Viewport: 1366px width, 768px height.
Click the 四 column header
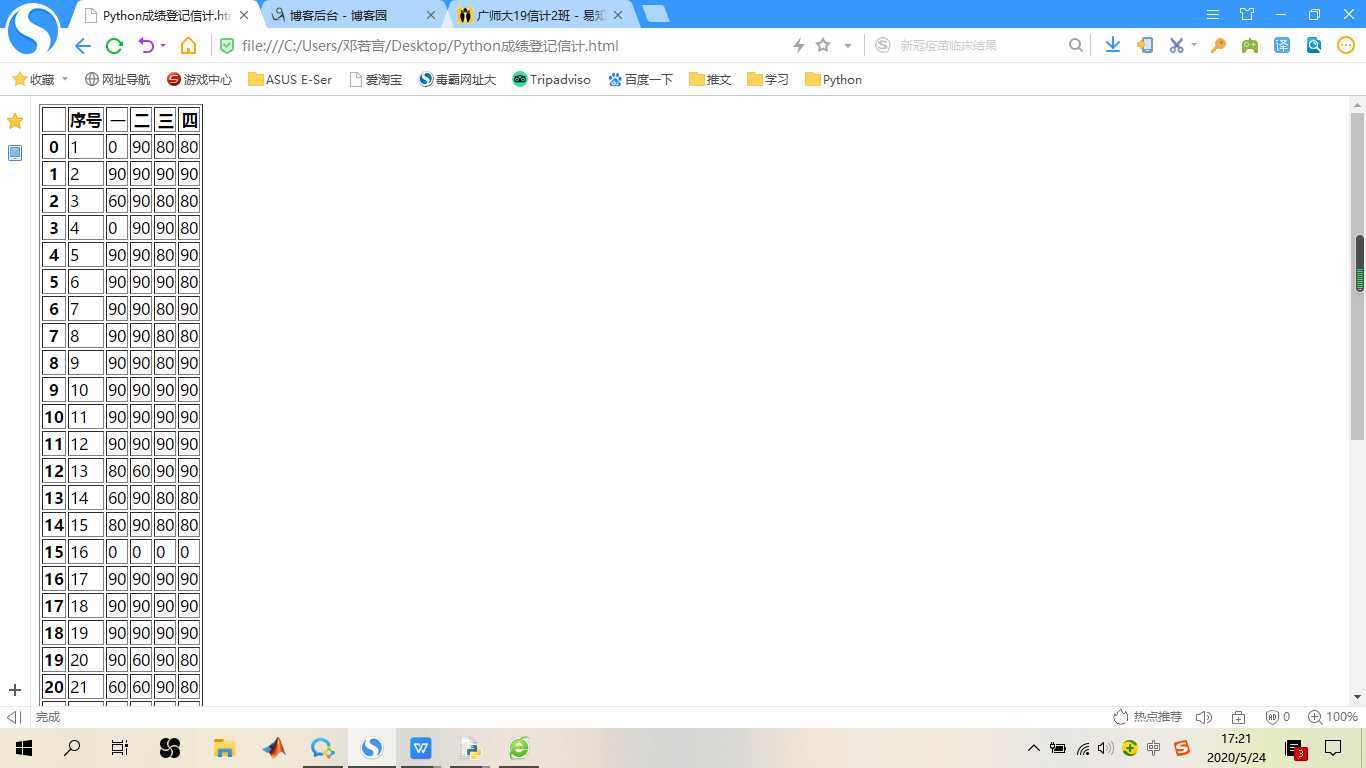(189, 120)
